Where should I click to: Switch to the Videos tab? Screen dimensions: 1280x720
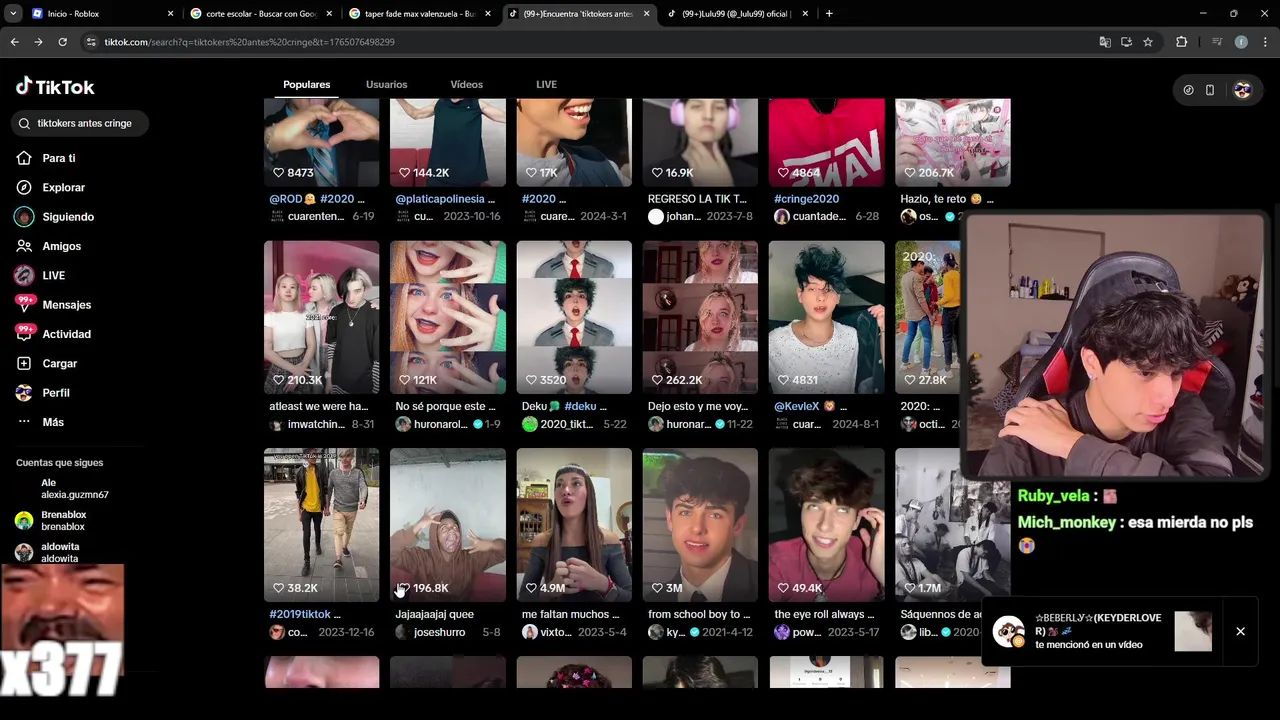click(x=466, y=85)
